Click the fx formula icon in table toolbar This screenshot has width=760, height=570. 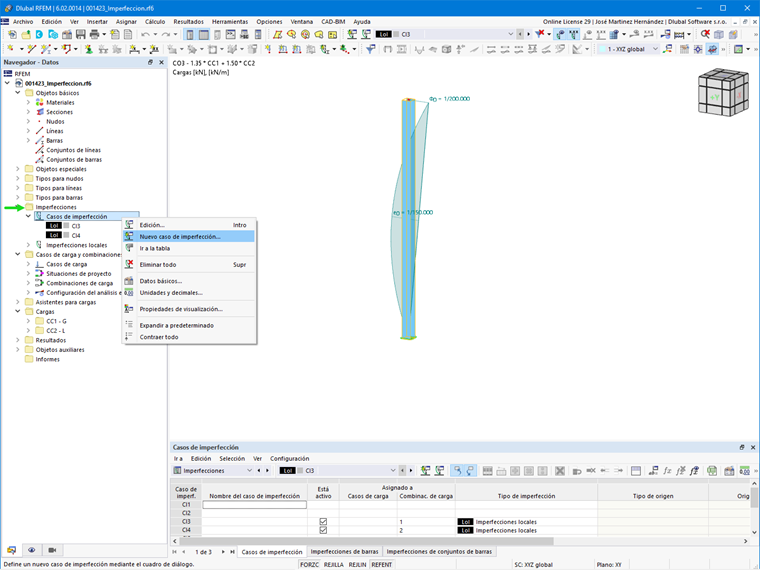click(667, 471)
